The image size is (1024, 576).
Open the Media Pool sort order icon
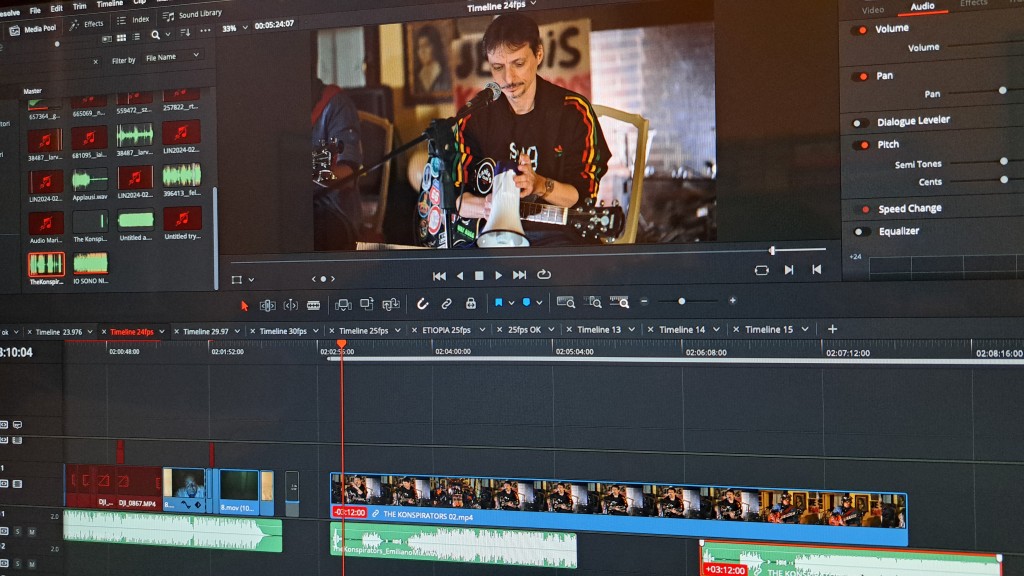185,33
